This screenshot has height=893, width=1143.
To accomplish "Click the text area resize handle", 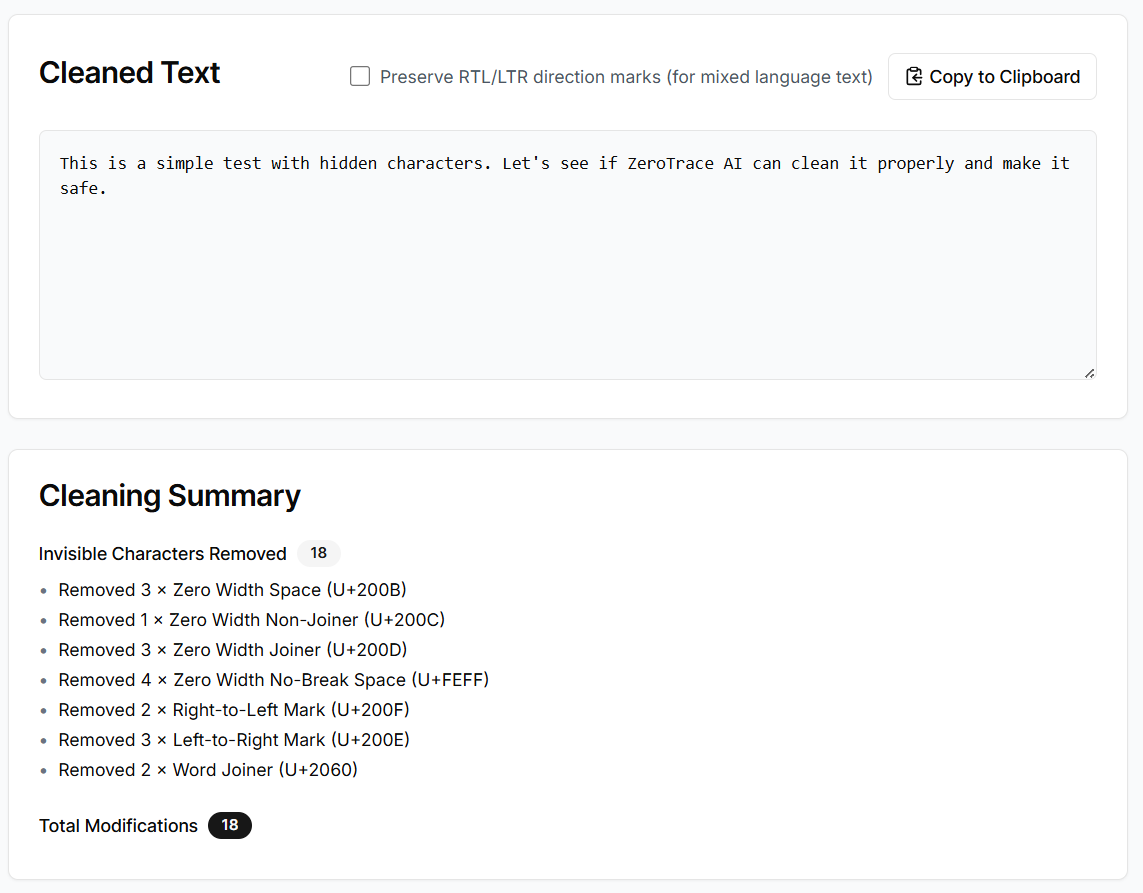I will click(x=1089, y=373).
